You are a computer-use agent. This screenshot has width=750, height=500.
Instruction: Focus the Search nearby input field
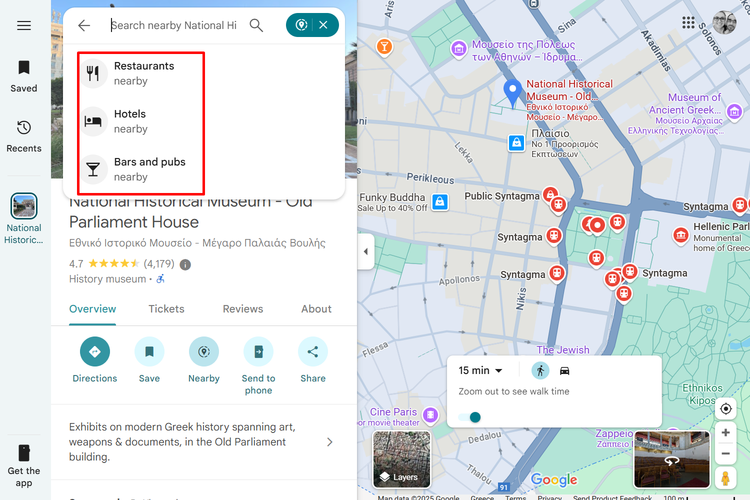coord(174,25)
